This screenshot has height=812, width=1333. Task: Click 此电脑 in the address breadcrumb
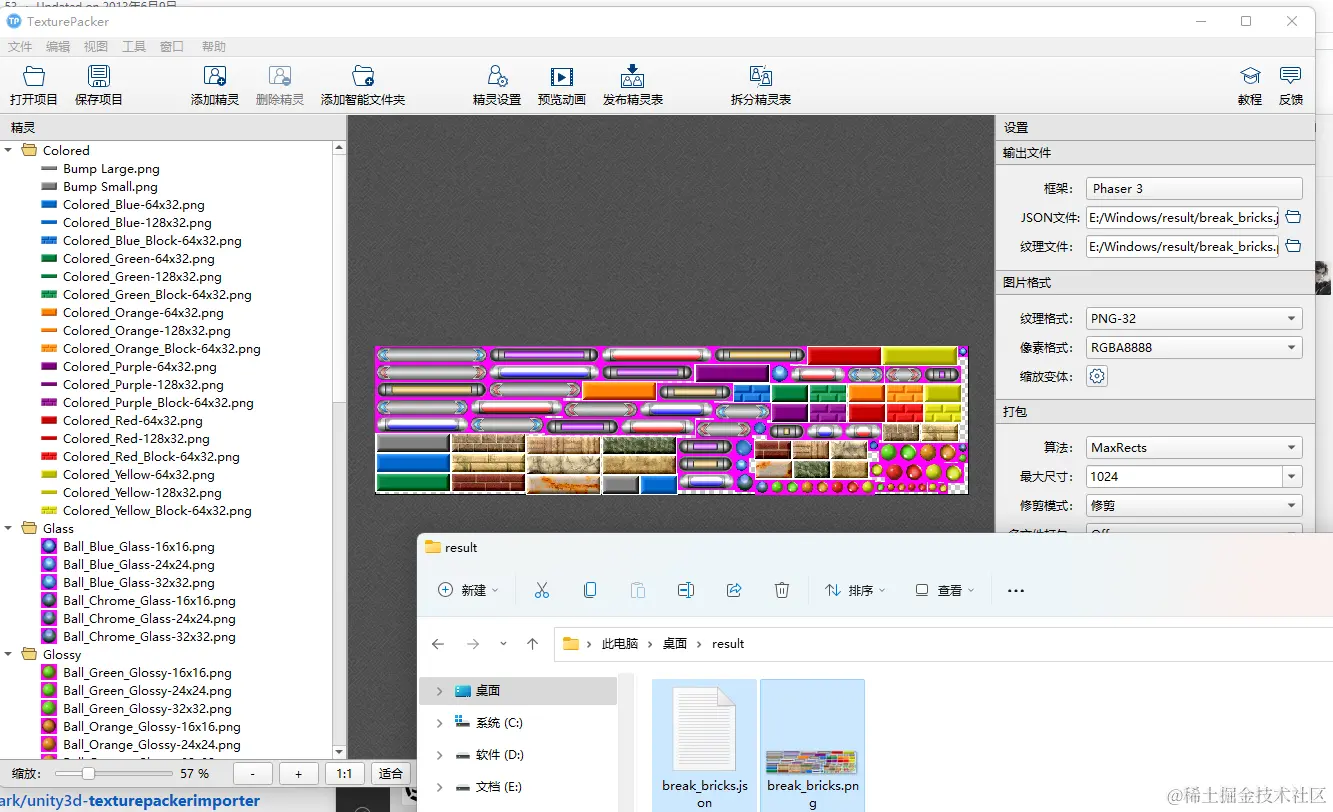(x=620, y=644)
